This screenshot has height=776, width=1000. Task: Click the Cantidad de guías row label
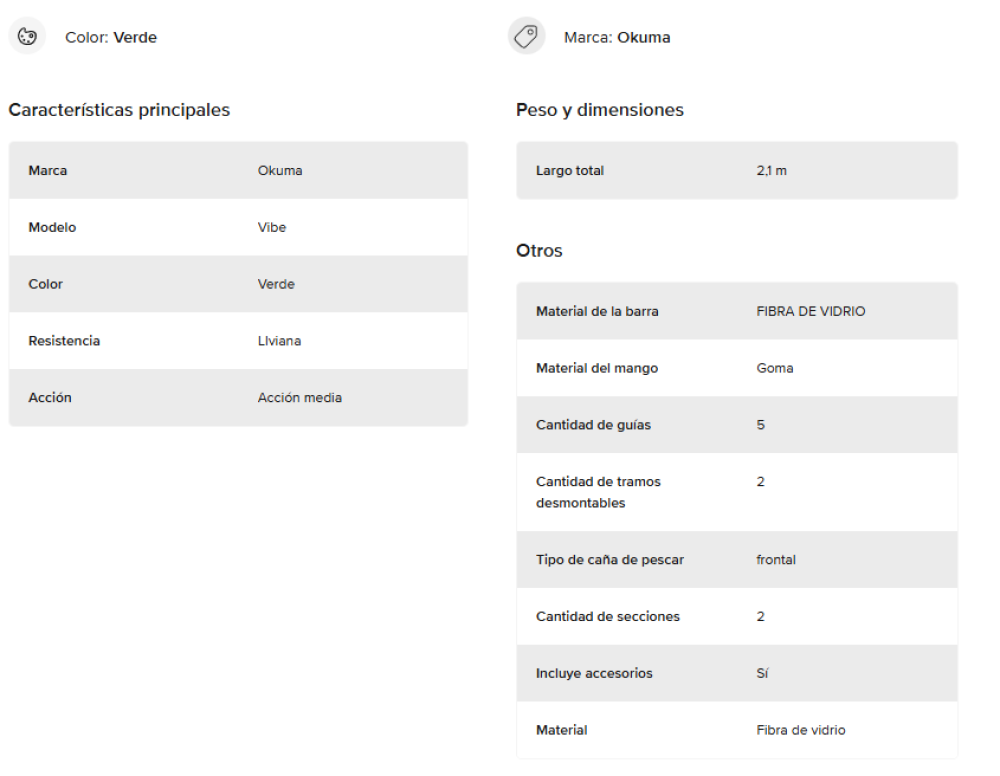coord(593,425)
